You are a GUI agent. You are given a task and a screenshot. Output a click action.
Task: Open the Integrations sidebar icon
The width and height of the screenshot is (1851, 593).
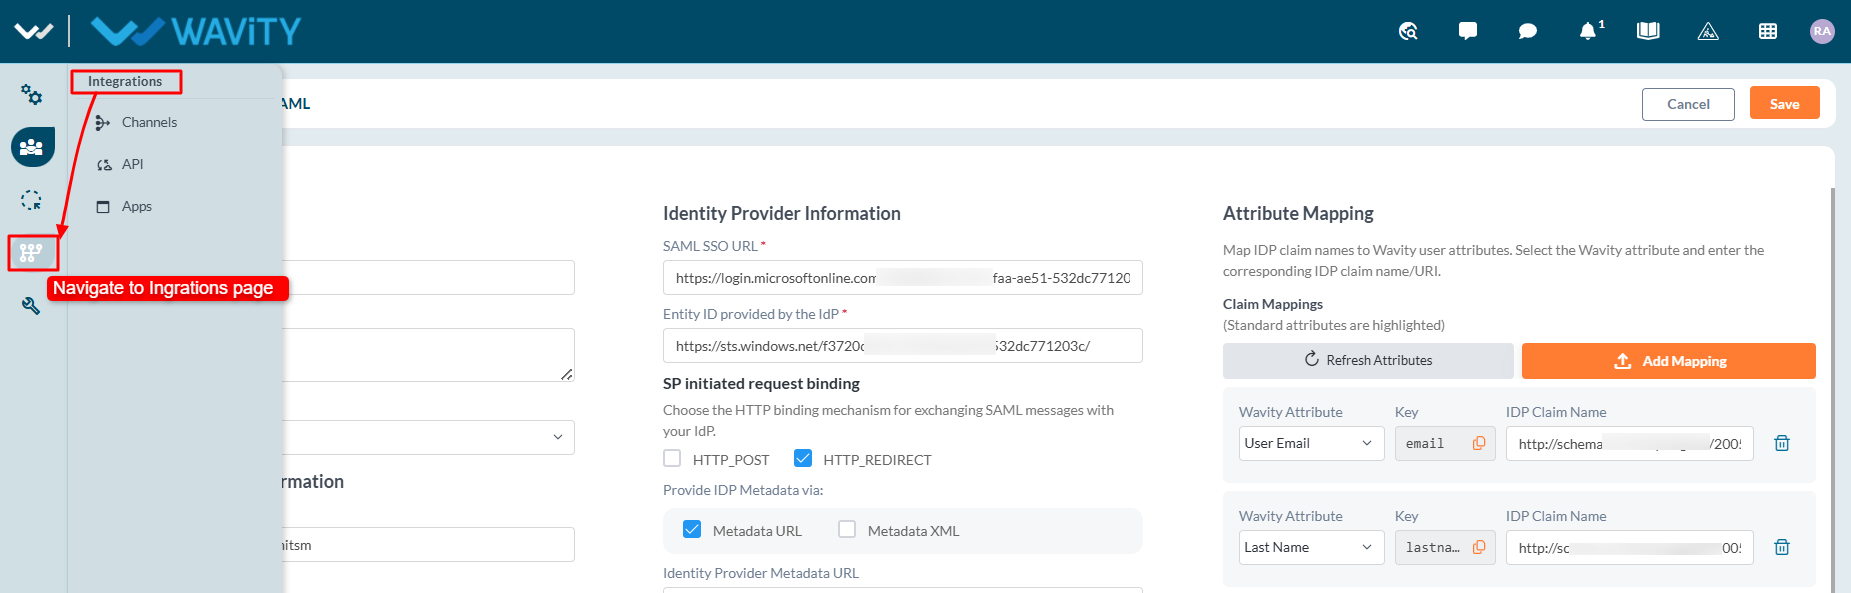point(32,253)
